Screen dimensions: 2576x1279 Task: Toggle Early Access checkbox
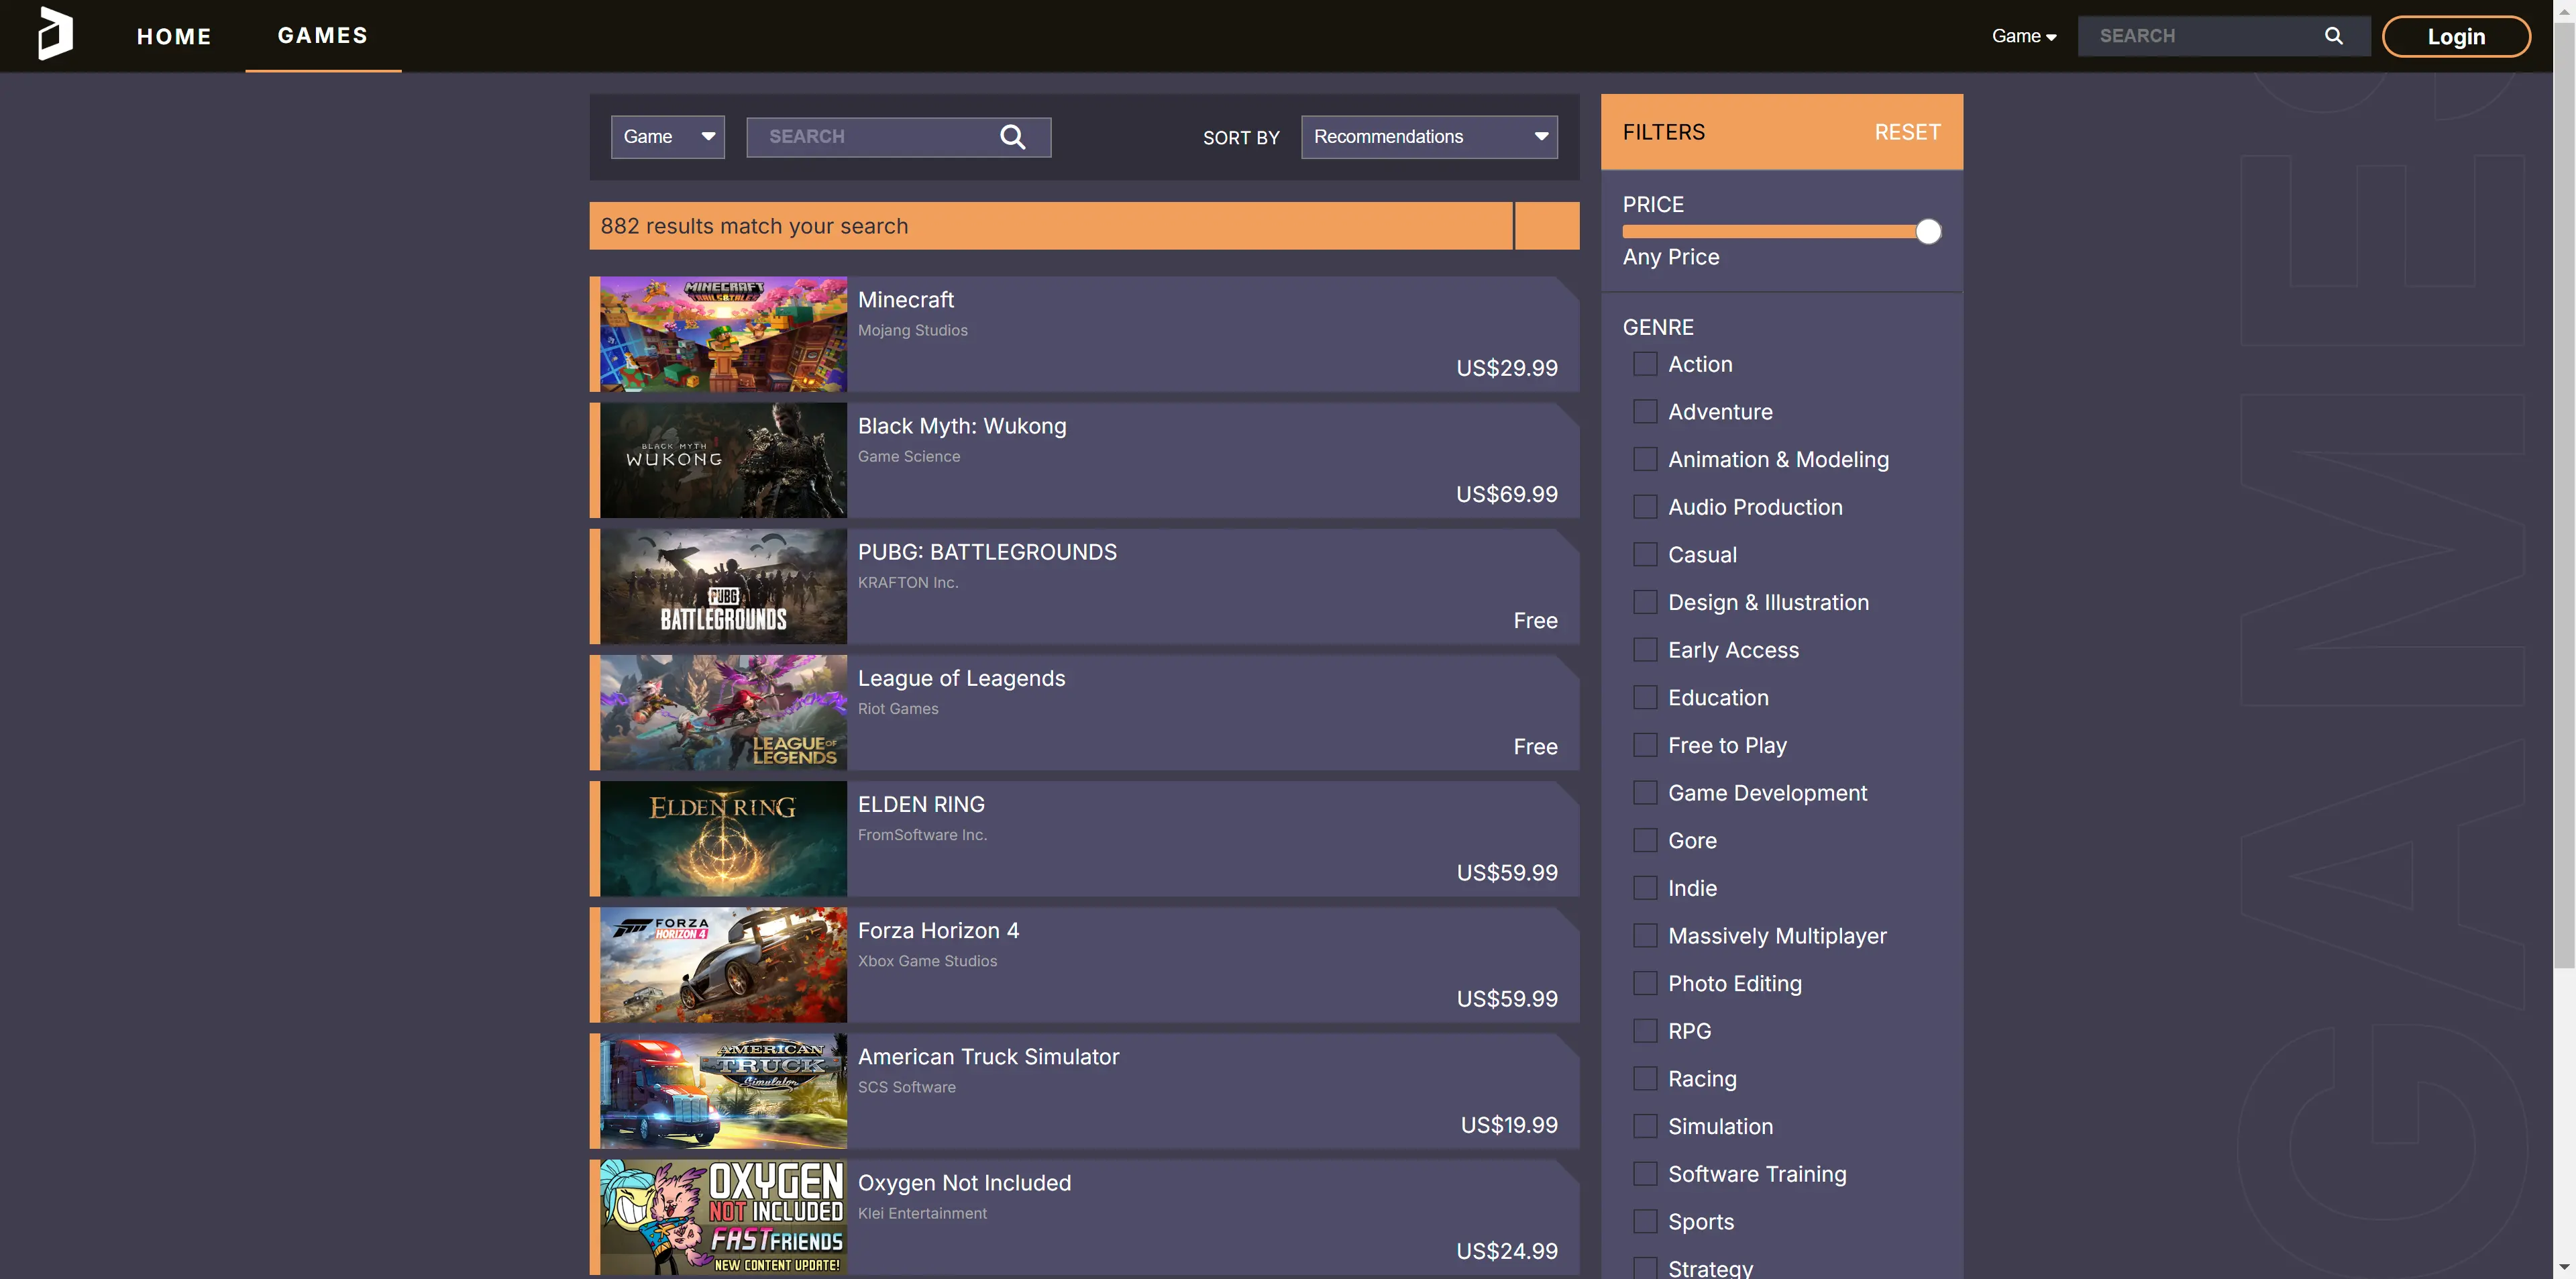click(x=1645, y=650)
